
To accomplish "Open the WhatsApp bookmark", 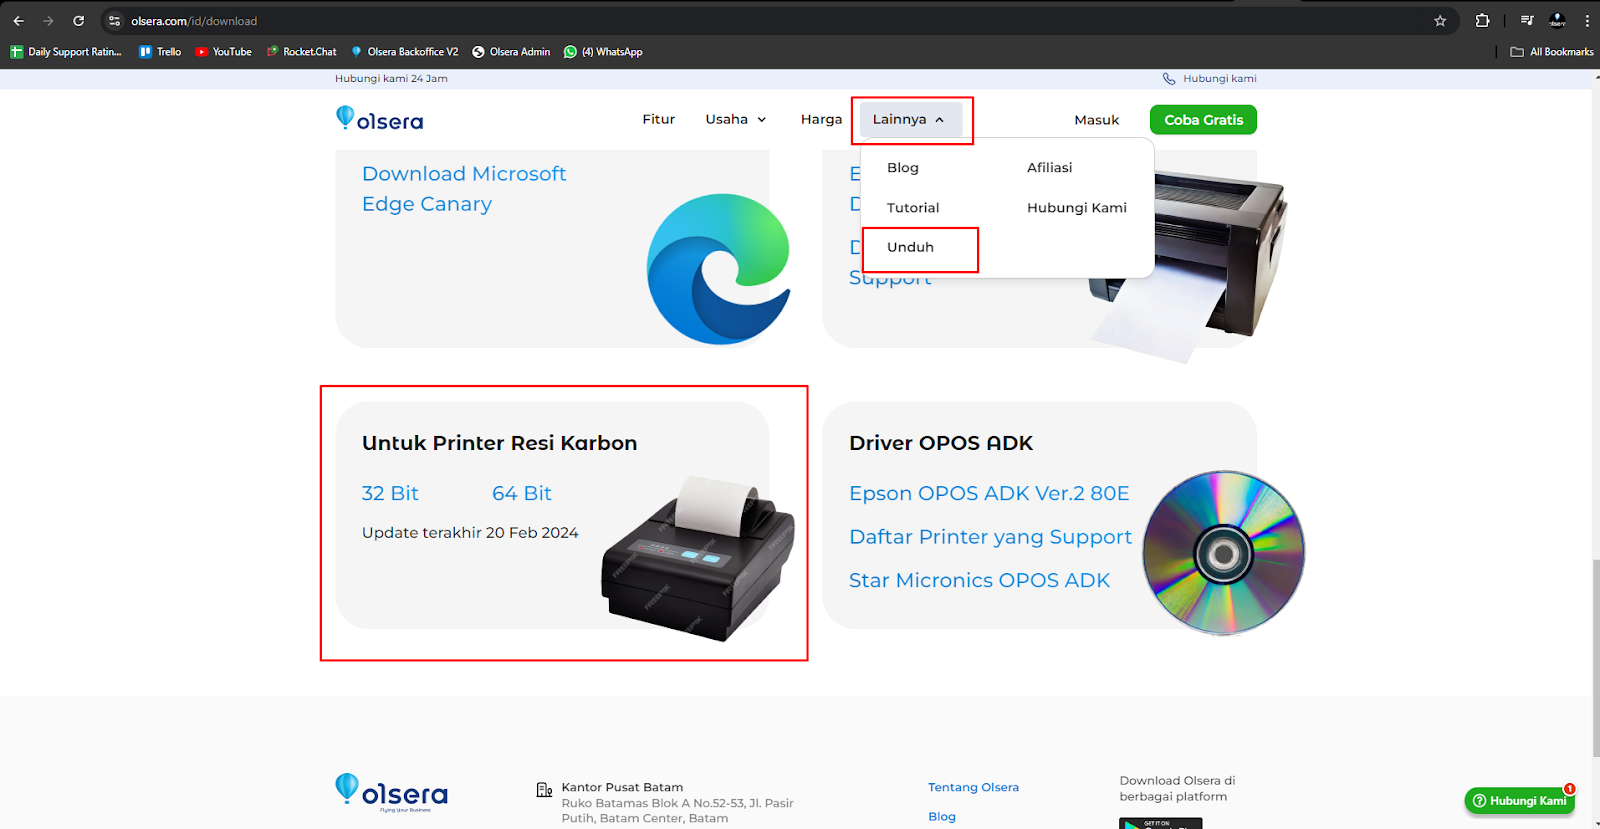I will point(603,52).
